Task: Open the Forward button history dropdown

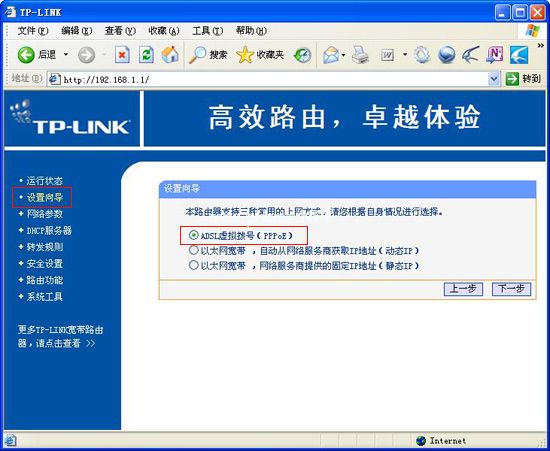Action: tap(104, 55)
